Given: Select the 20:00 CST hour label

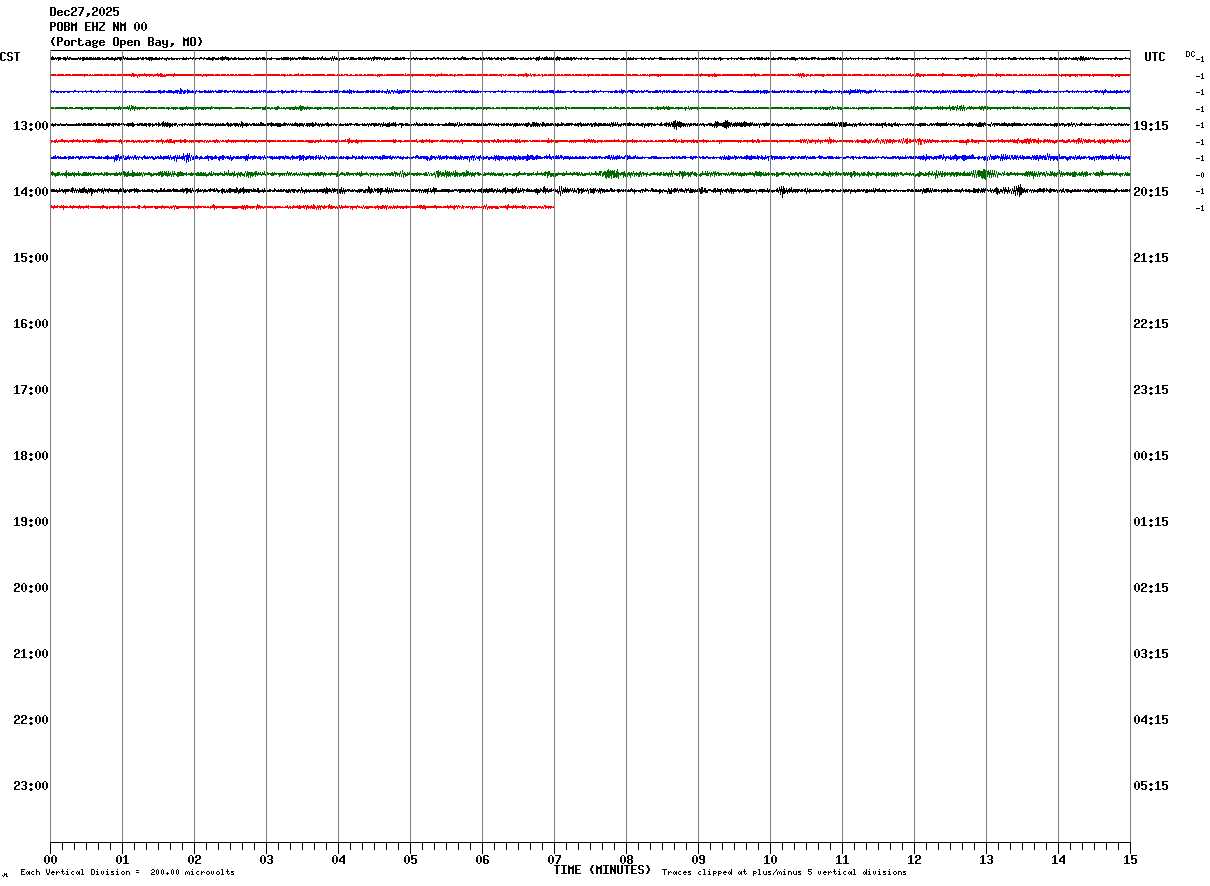Looking at the screenshot, I should [31, 587].
